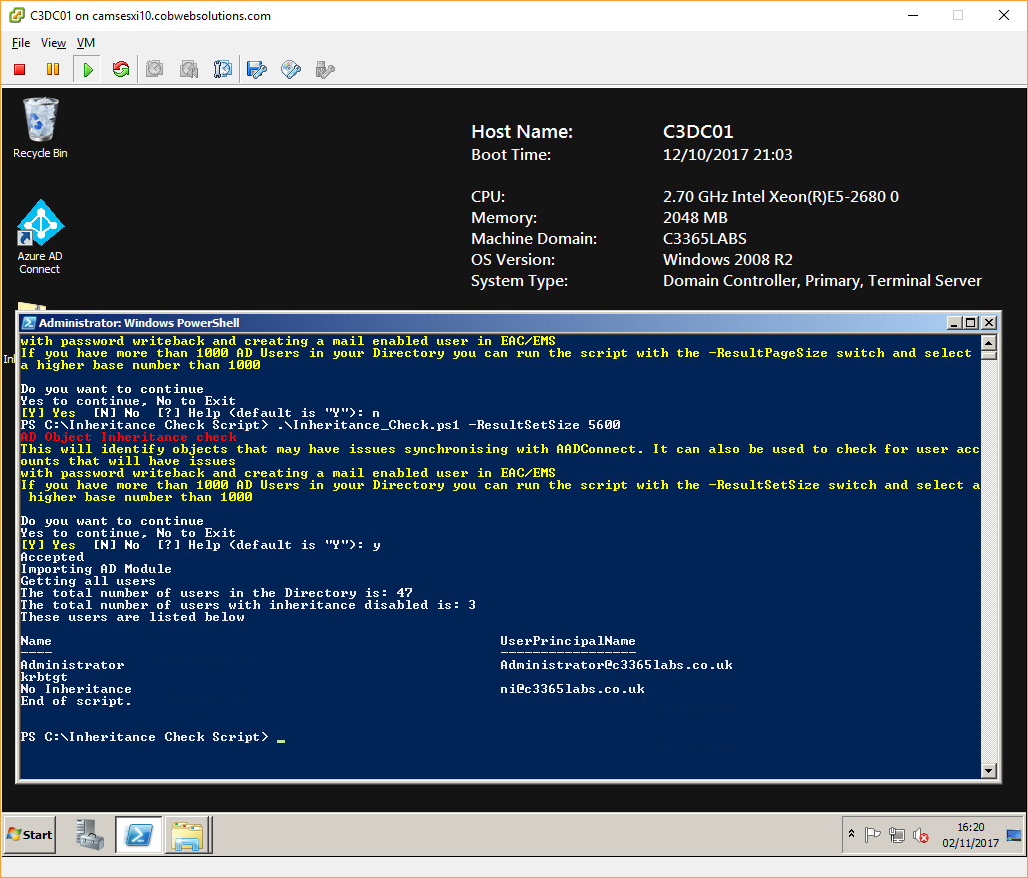1028x878 pixels.
Task: Reset the virtual machine
Action: [x=121, y=69]
